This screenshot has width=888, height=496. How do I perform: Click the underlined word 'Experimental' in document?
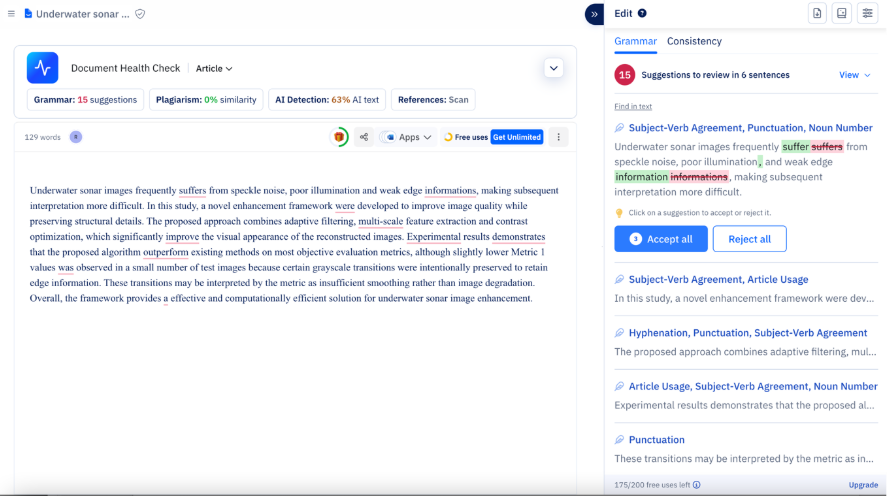[434, 237]
